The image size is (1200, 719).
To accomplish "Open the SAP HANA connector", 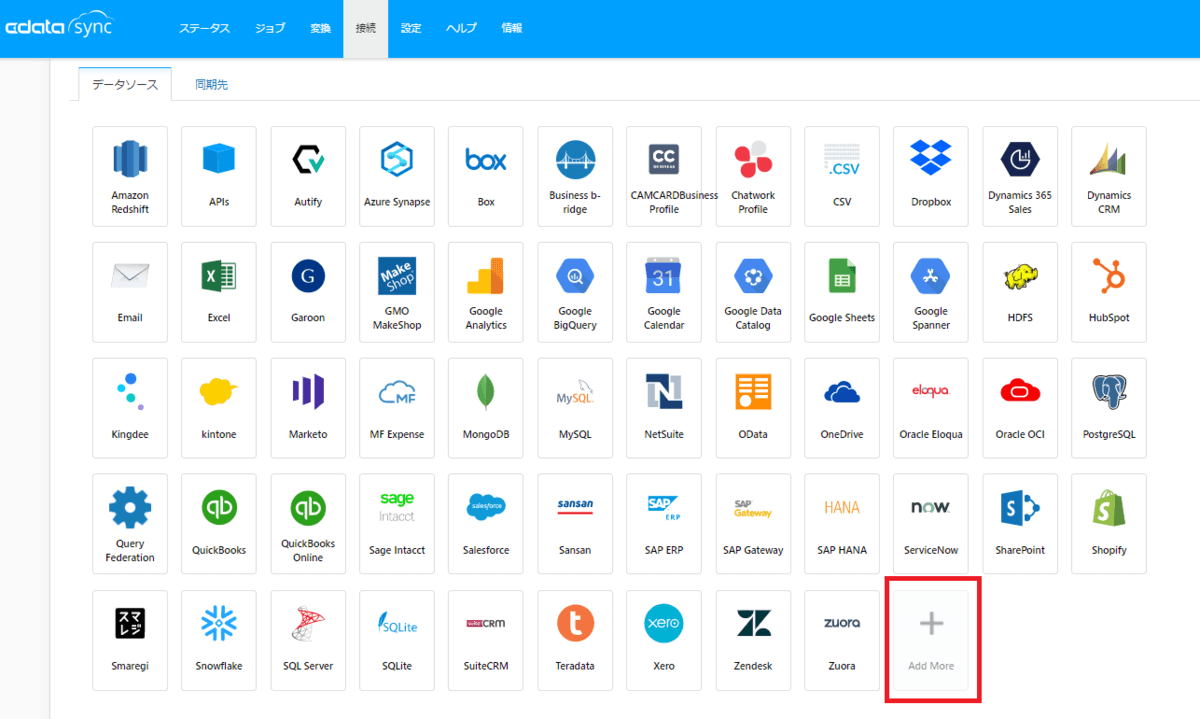I will (x=842, y=524).
